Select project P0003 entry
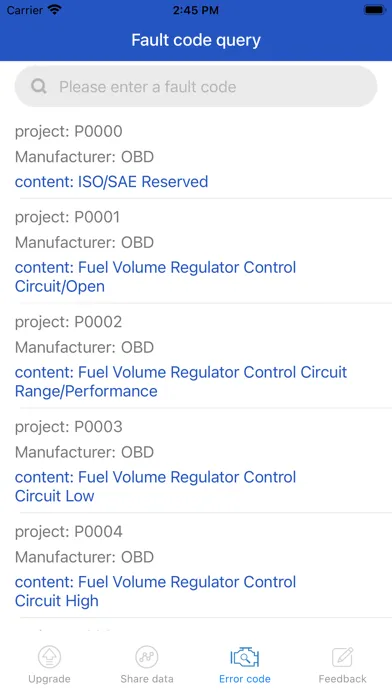Viewport: 392px width, 696px height. point(196,461)
